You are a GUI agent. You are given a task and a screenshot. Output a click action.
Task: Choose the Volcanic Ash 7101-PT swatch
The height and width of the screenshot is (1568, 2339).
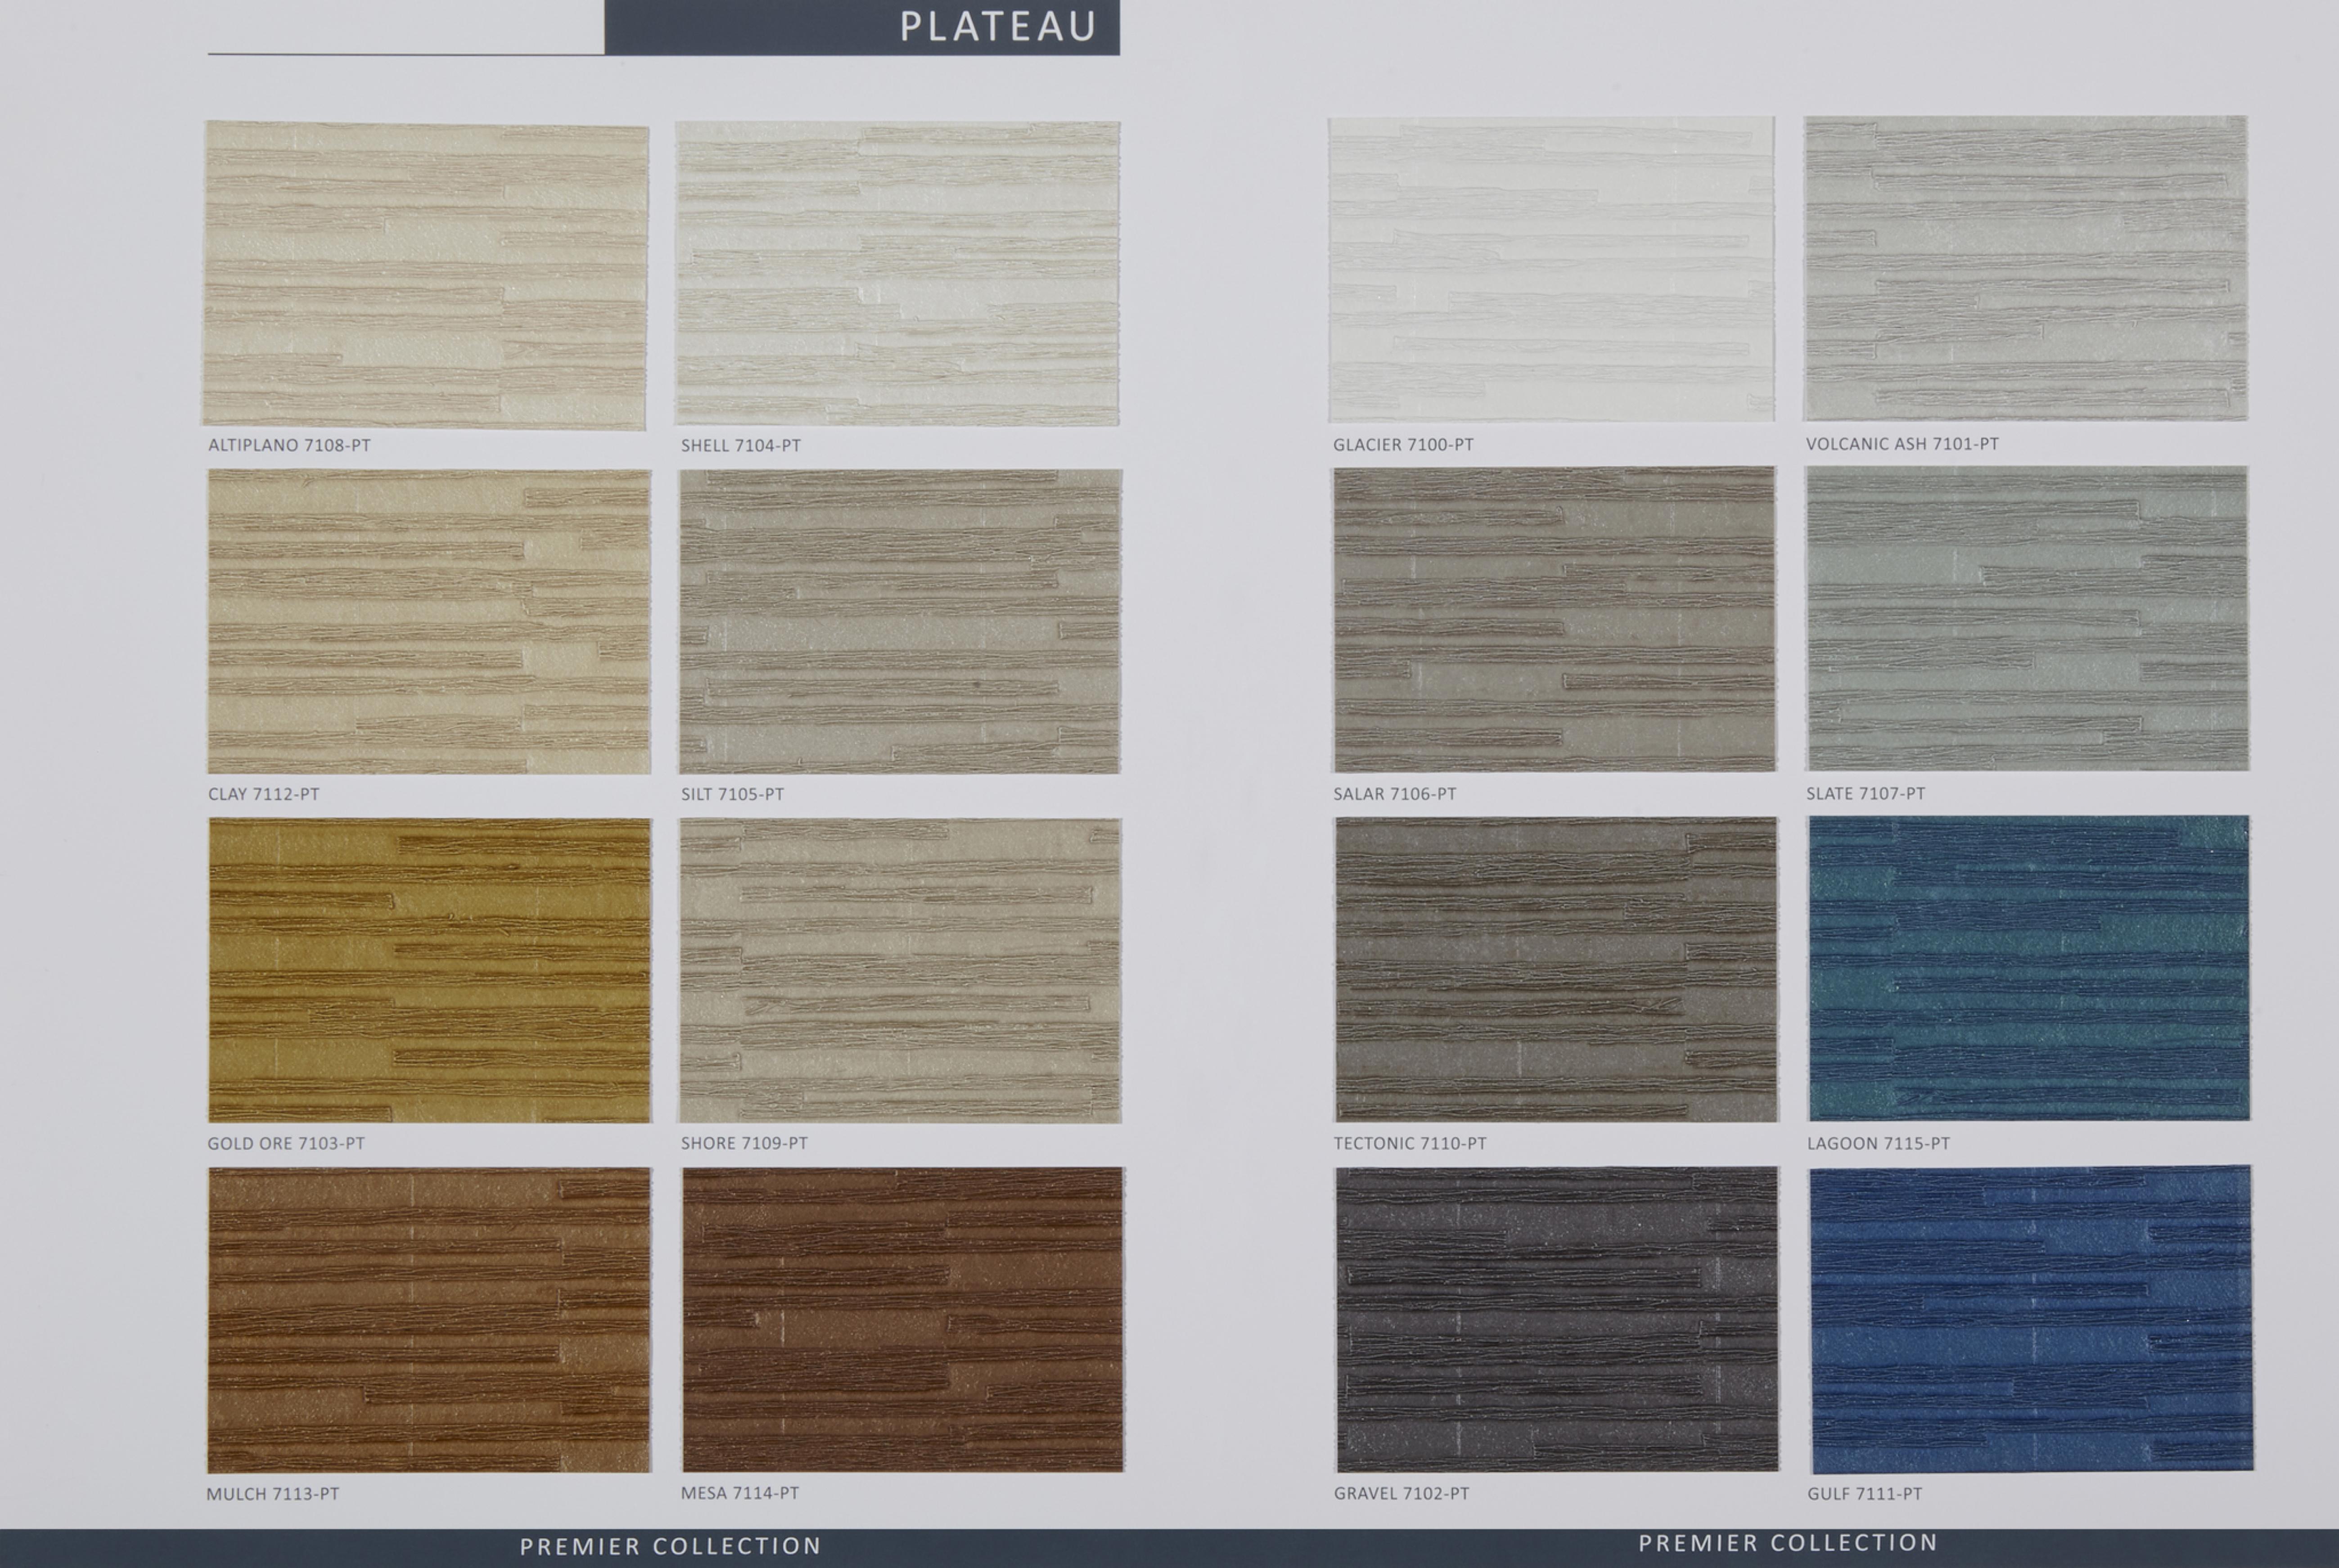tap(2025, 268)
